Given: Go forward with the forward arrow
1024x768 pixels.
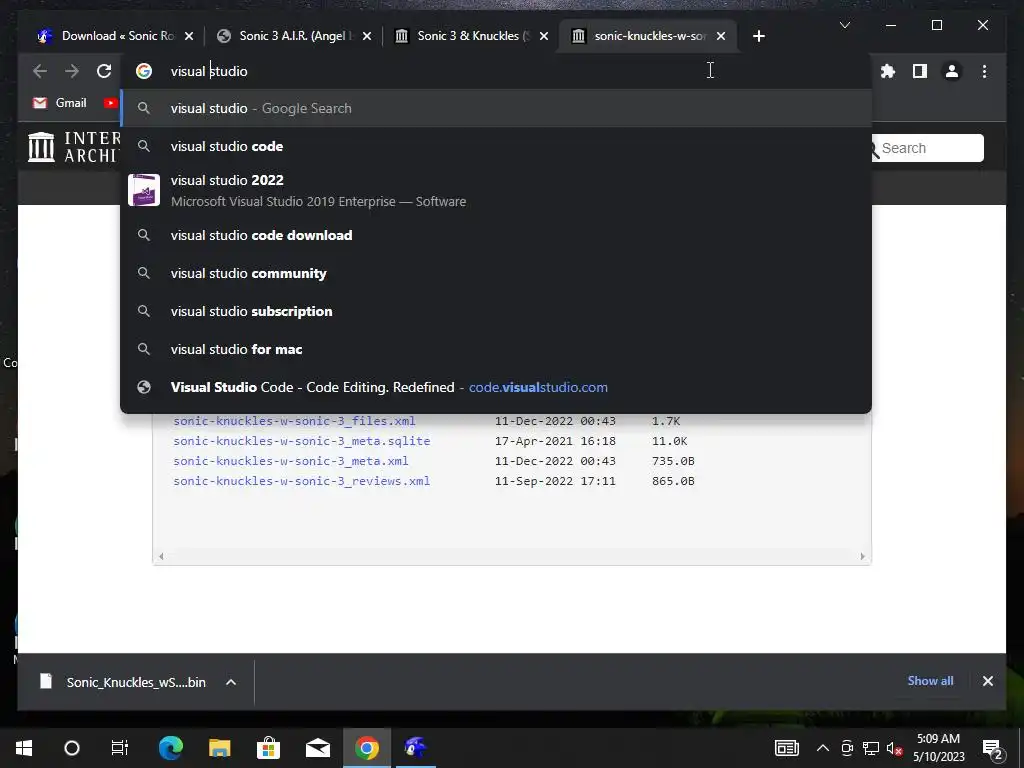Looking at the screenshot, I should (72, 71).
